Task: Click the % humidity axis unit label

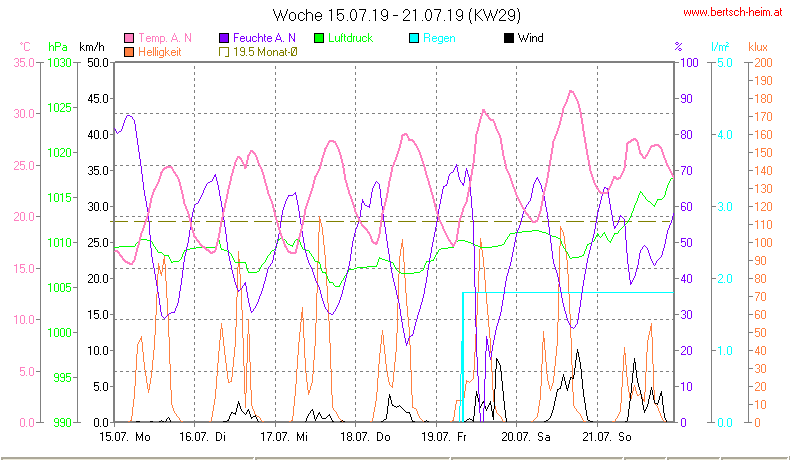Action: pos(678,47)
